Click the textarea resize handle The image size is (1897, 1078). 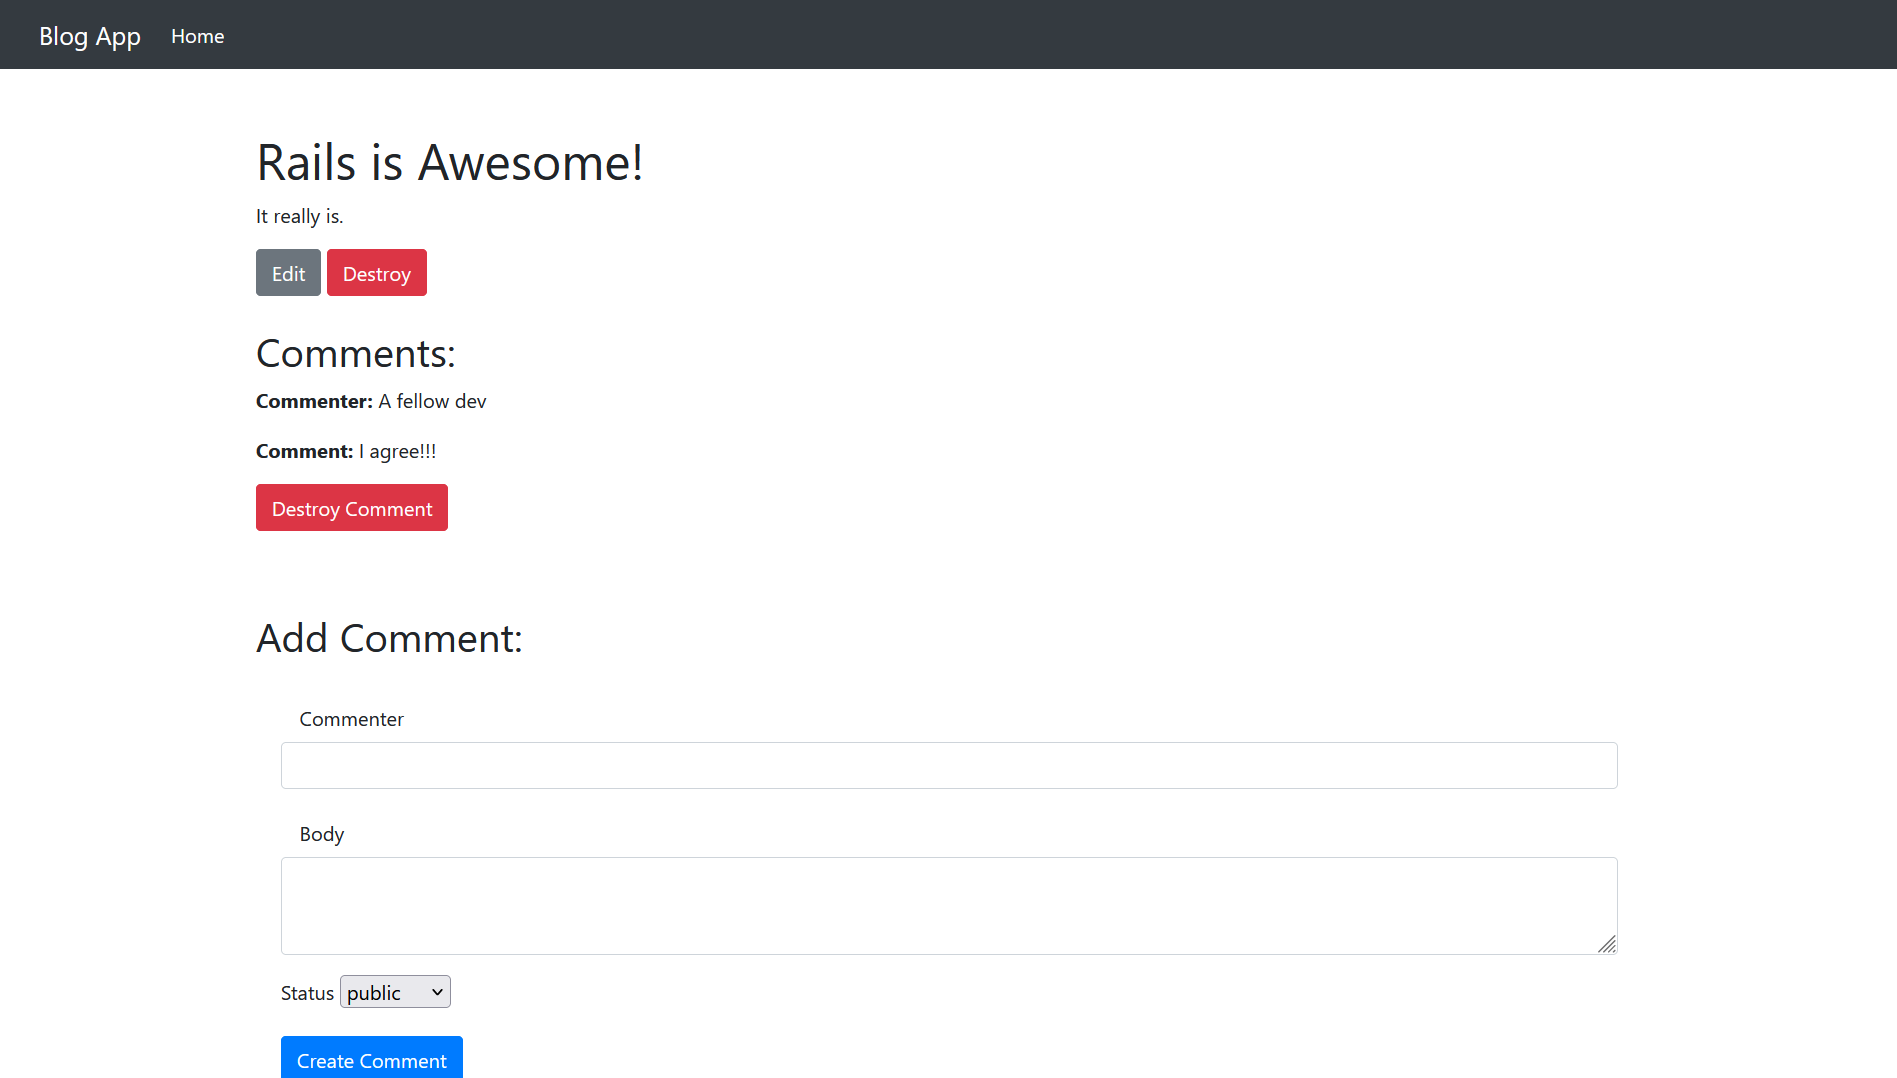1608,944
